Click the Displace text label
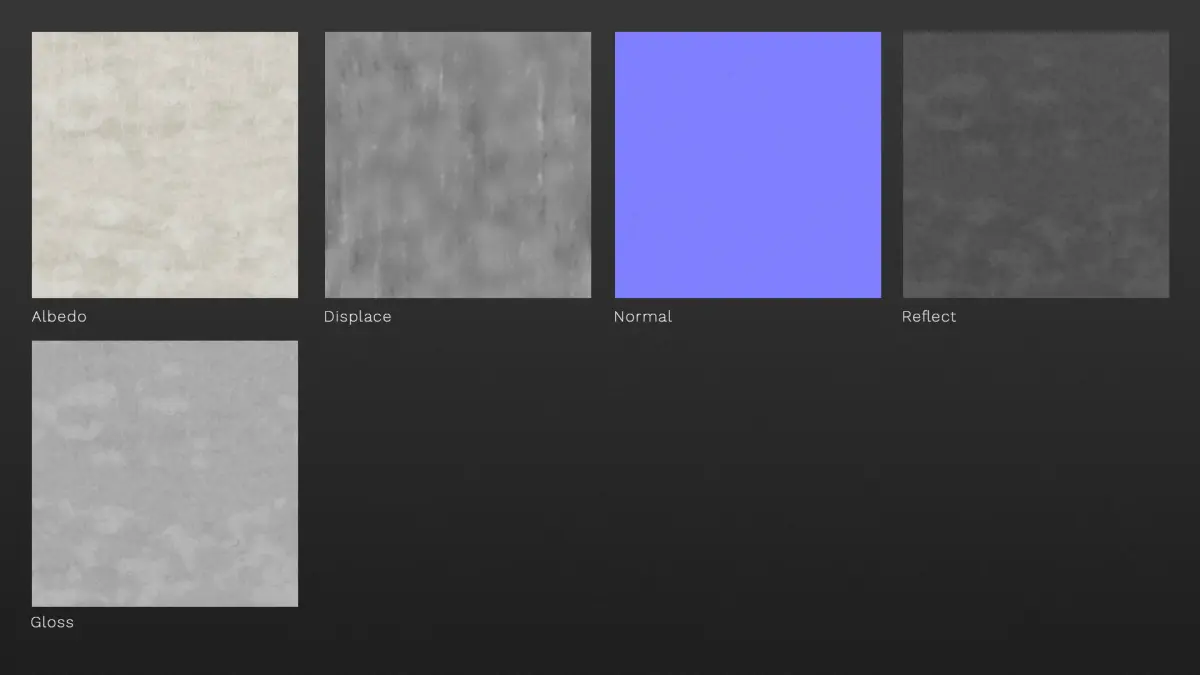Screen dimensions: 1200x675 click(357, 317)
